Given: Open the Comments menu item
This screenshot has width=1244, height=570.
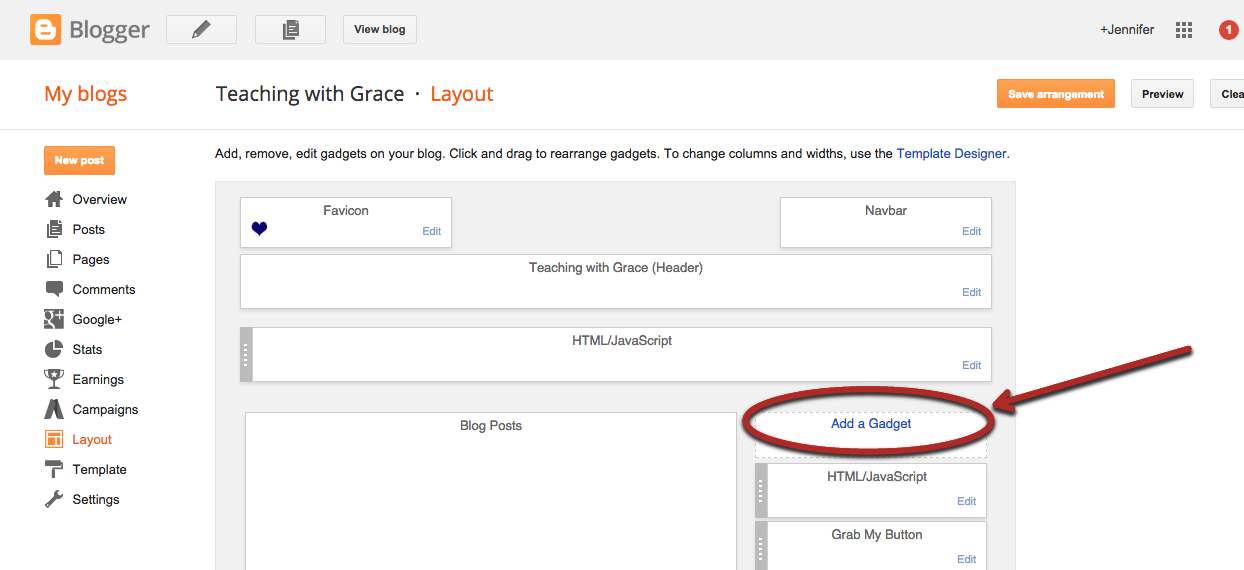Looking at the screenshot, I should click(x=103, y=289).
